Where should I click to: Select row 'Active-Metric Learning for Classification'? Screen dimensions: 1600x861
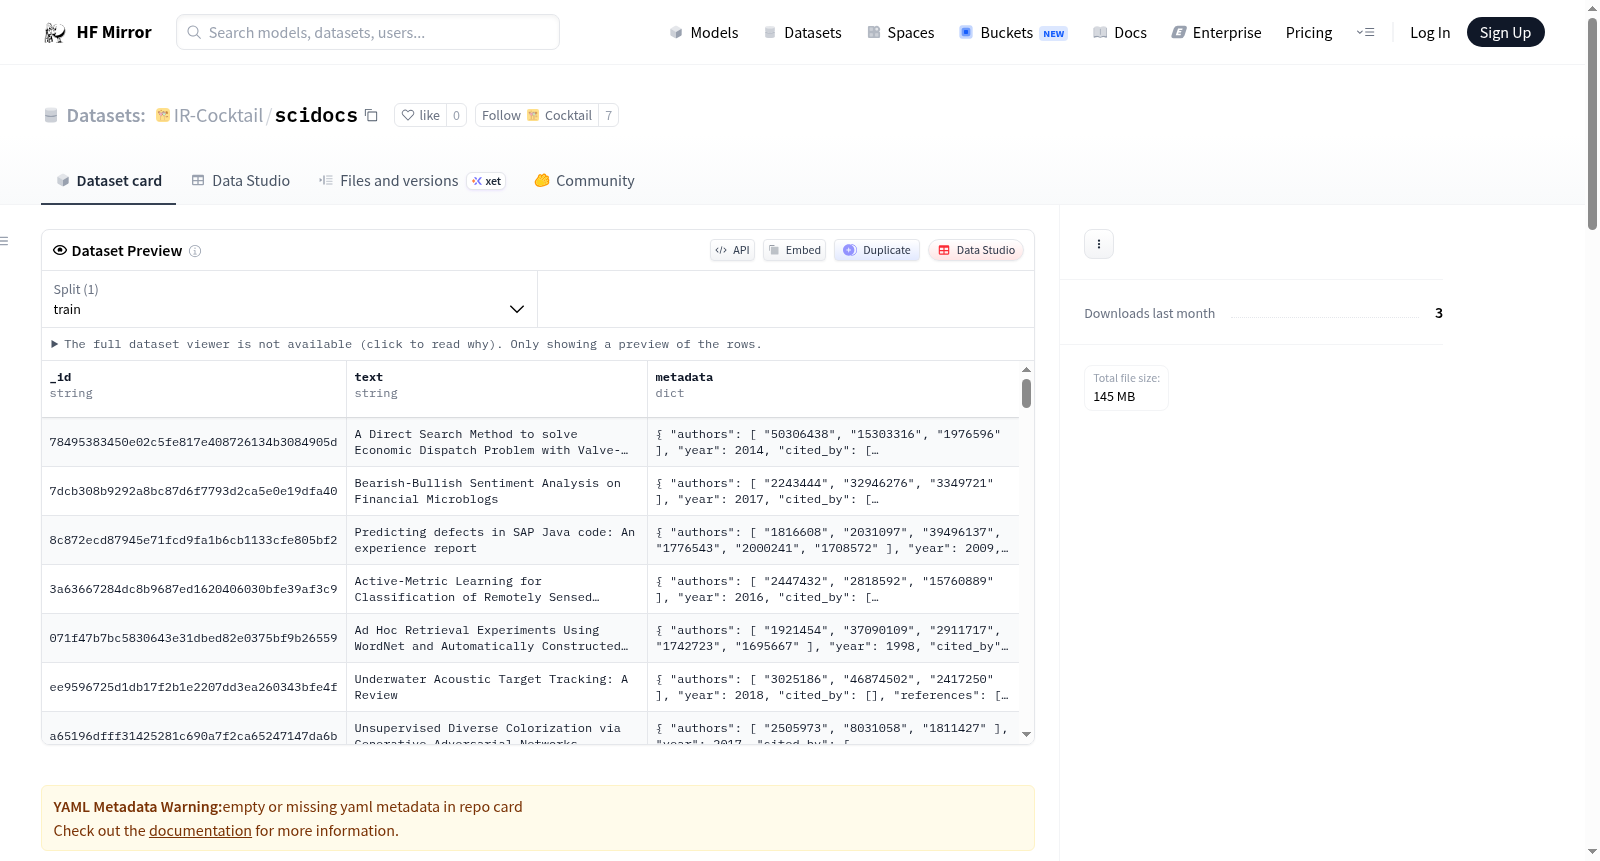[530, 589]
